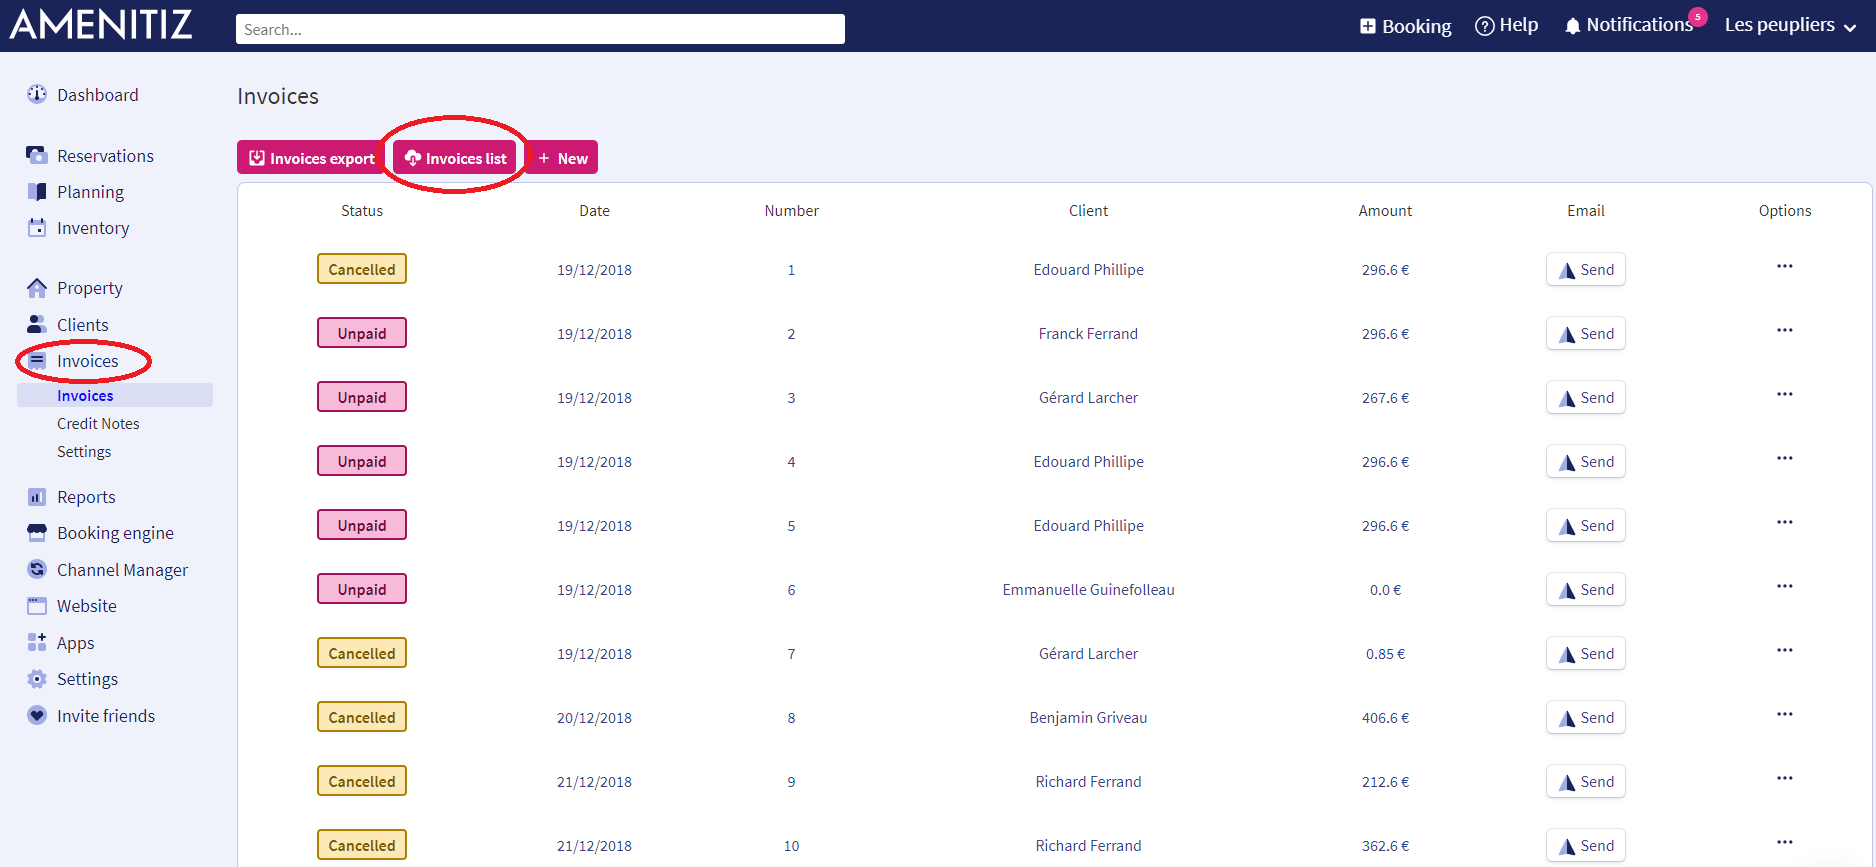The width and height of the screenshot is (1876, 867).
Task: Click the Inventory calendar icon
Action: click(37, 227)
